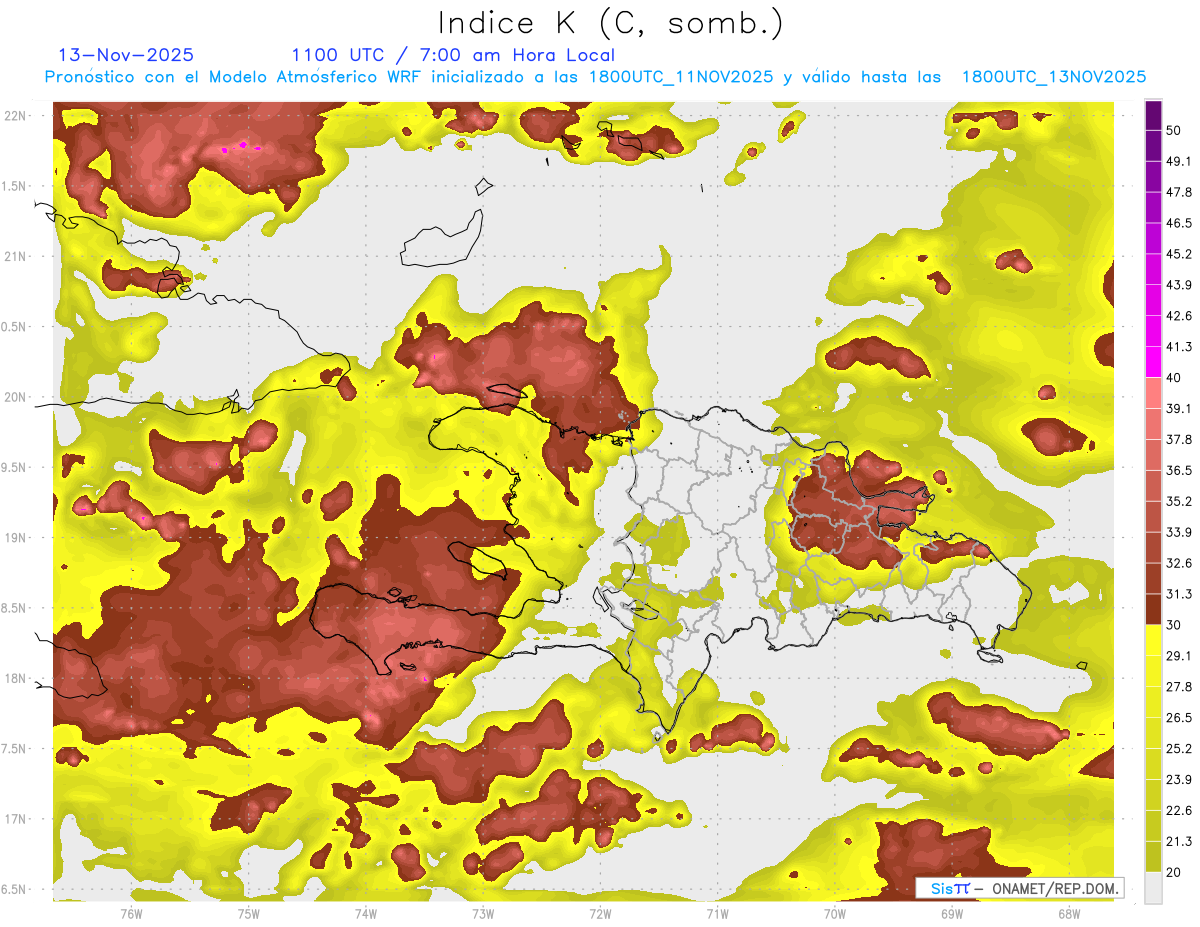1200x927 pixels.
Task: Click the '36.5' color scale value
Action: (1179, 470)
